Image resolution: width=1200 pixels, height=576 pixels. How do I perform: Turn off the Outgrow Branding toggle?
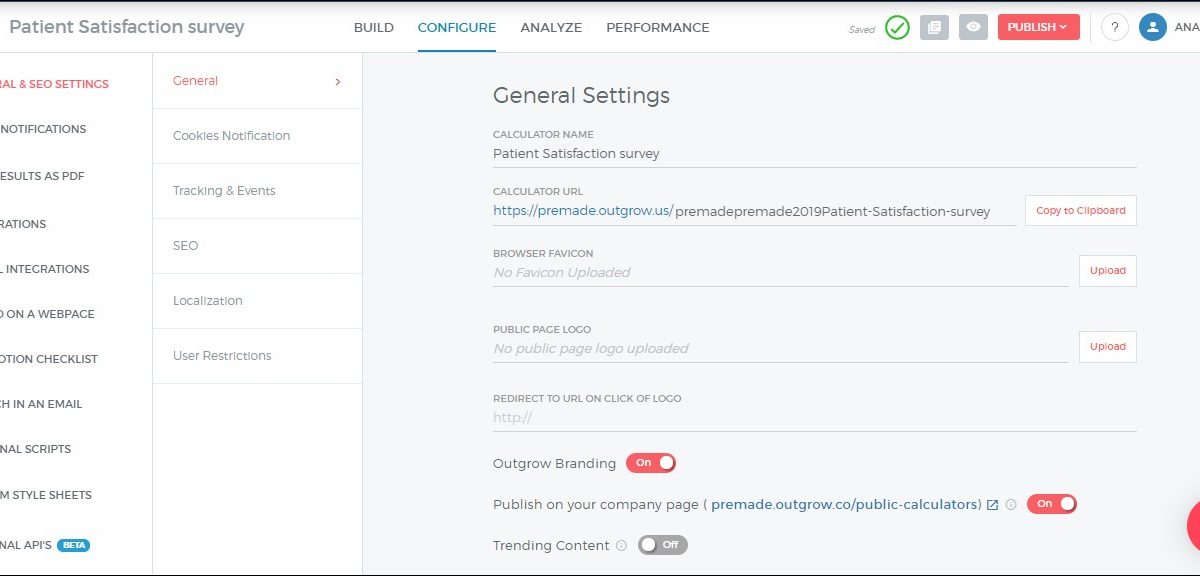point(651,463)
